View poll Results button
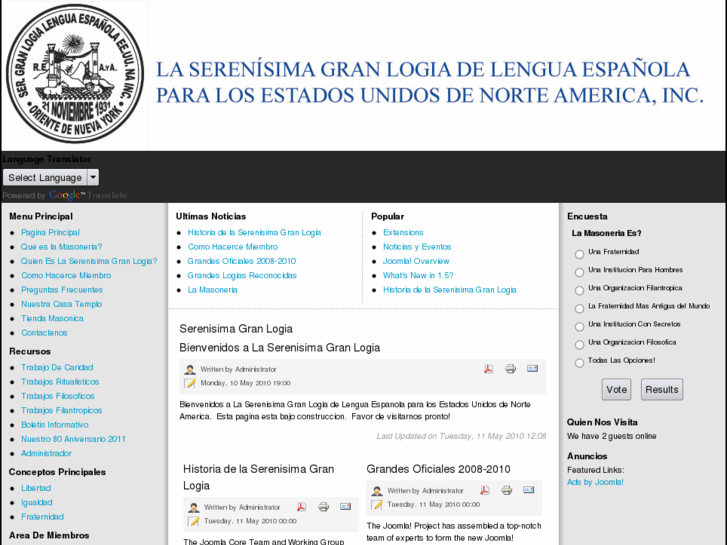The width and height of the screenshot is (727, 545). (662, 390)
